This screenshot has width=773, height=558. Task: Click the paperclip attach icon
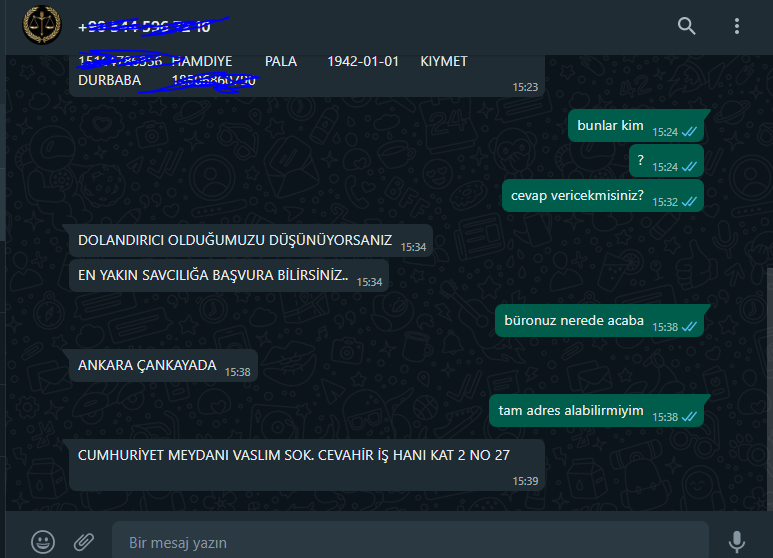coord(84,542)
